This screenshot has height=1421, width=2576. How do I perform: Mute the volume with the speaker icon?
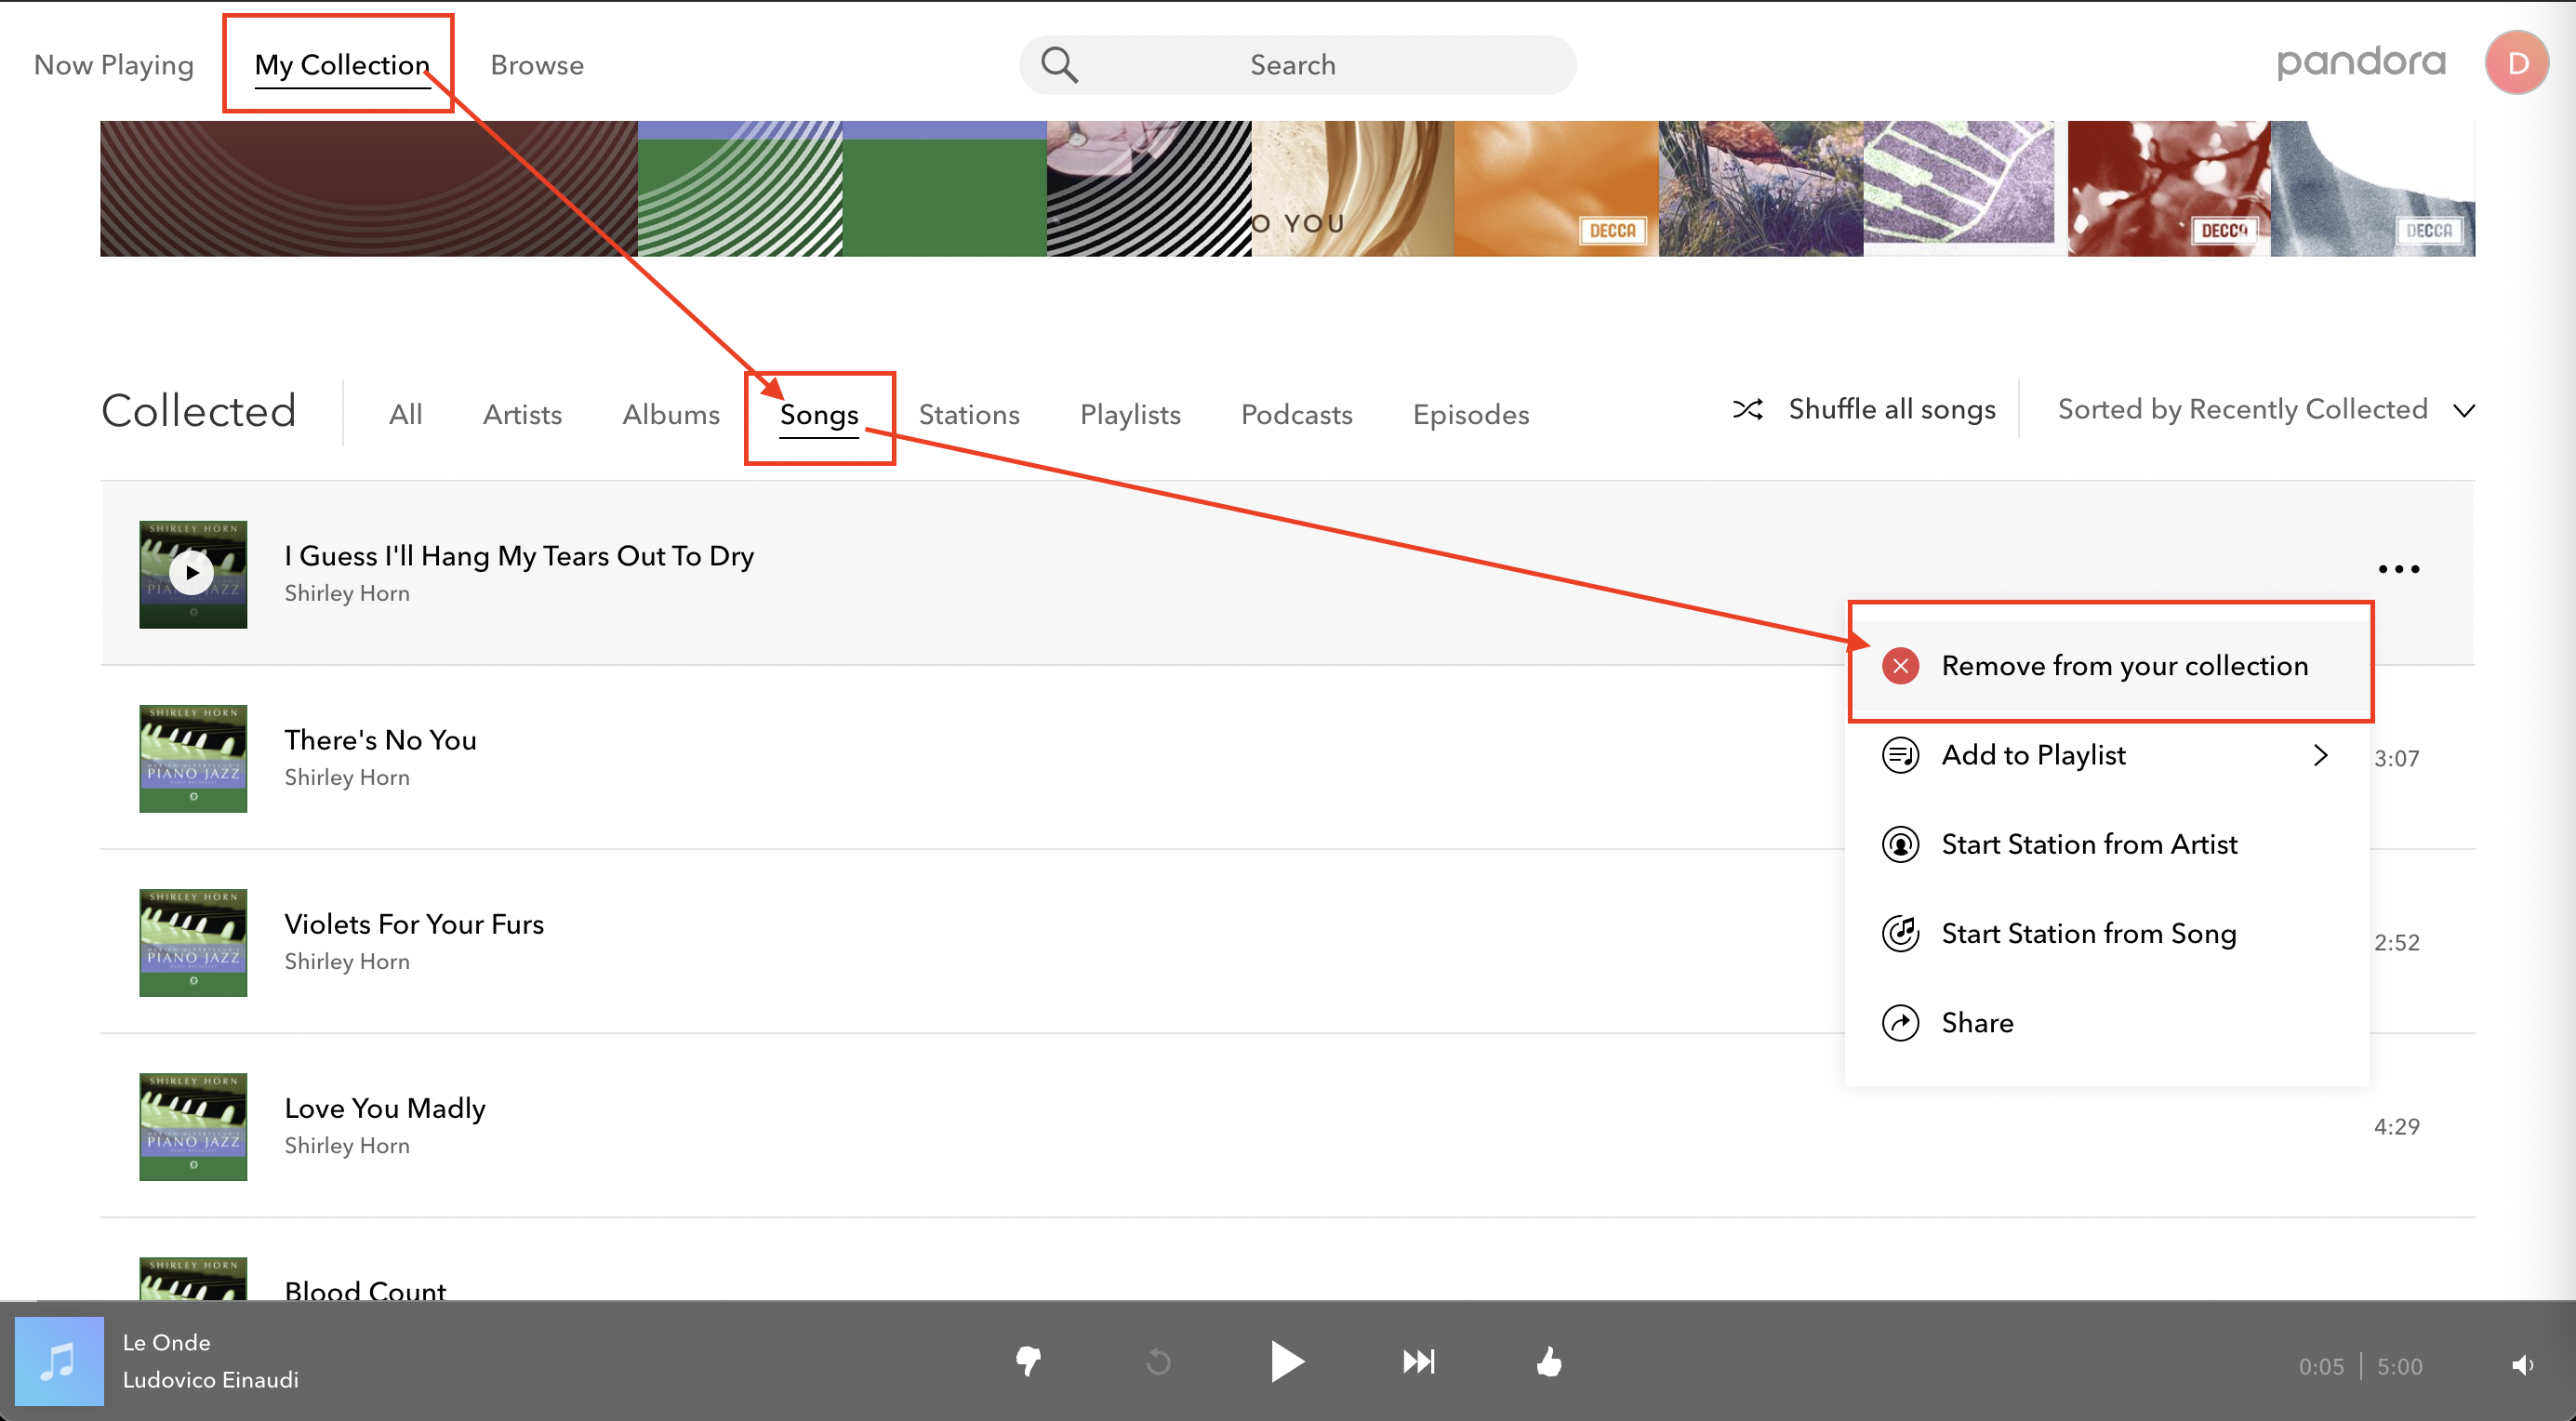pyautogui.click(x=2522, y=1365)
